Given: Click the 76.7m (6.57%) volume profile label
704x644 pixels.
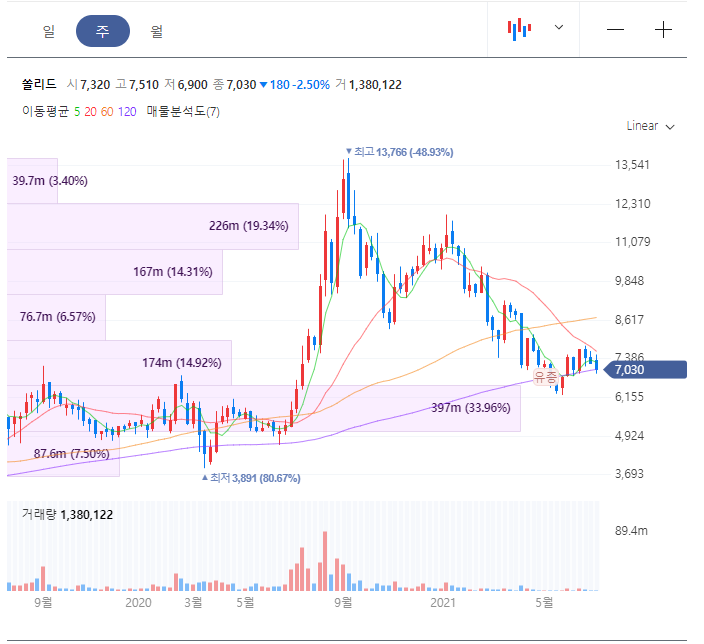Looking at the screenshot, I should point(57,317).
